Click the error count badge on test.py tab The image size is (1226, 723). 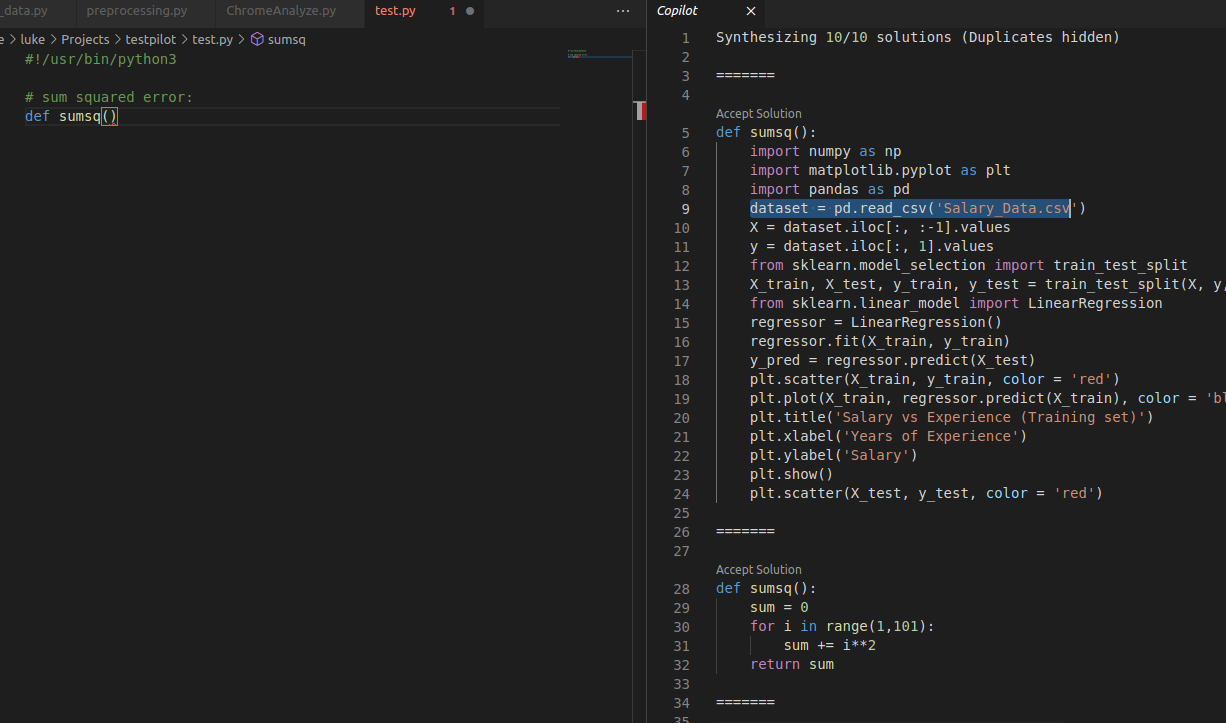pos(452,11)
